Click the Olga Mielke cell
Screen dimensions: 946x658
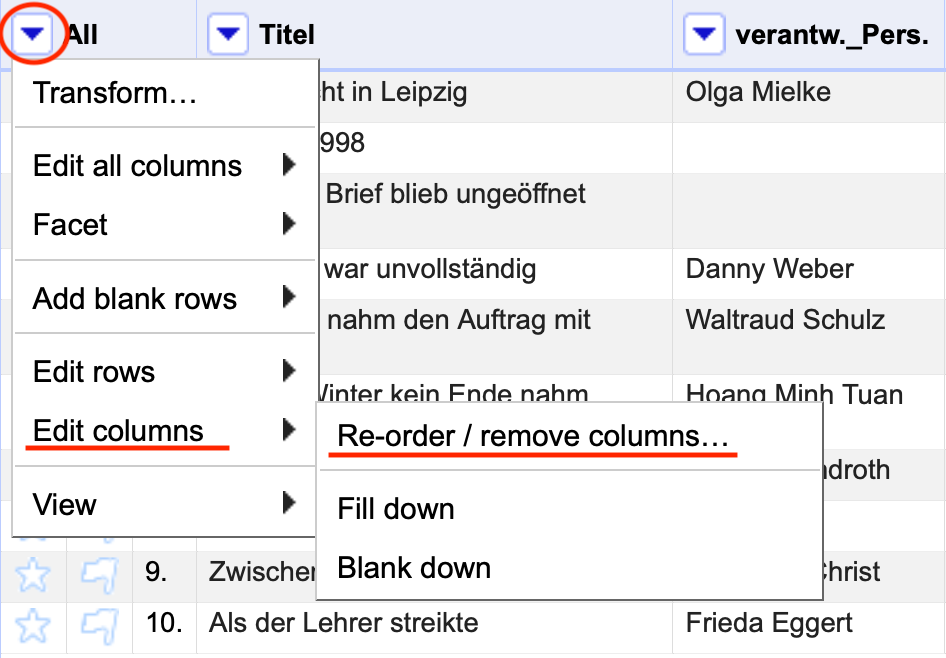[758, 93]
